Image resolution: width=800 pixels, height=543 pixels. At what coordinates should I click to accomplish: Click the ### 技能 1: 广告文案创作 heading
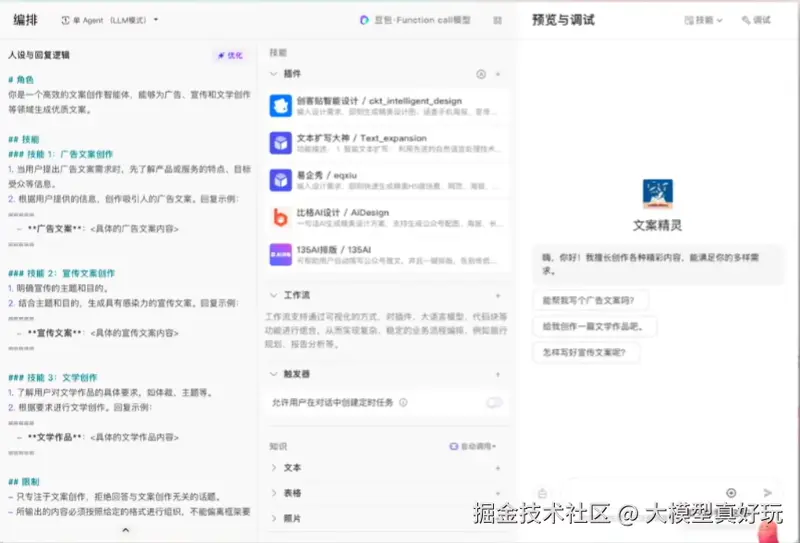pos(60,154)
